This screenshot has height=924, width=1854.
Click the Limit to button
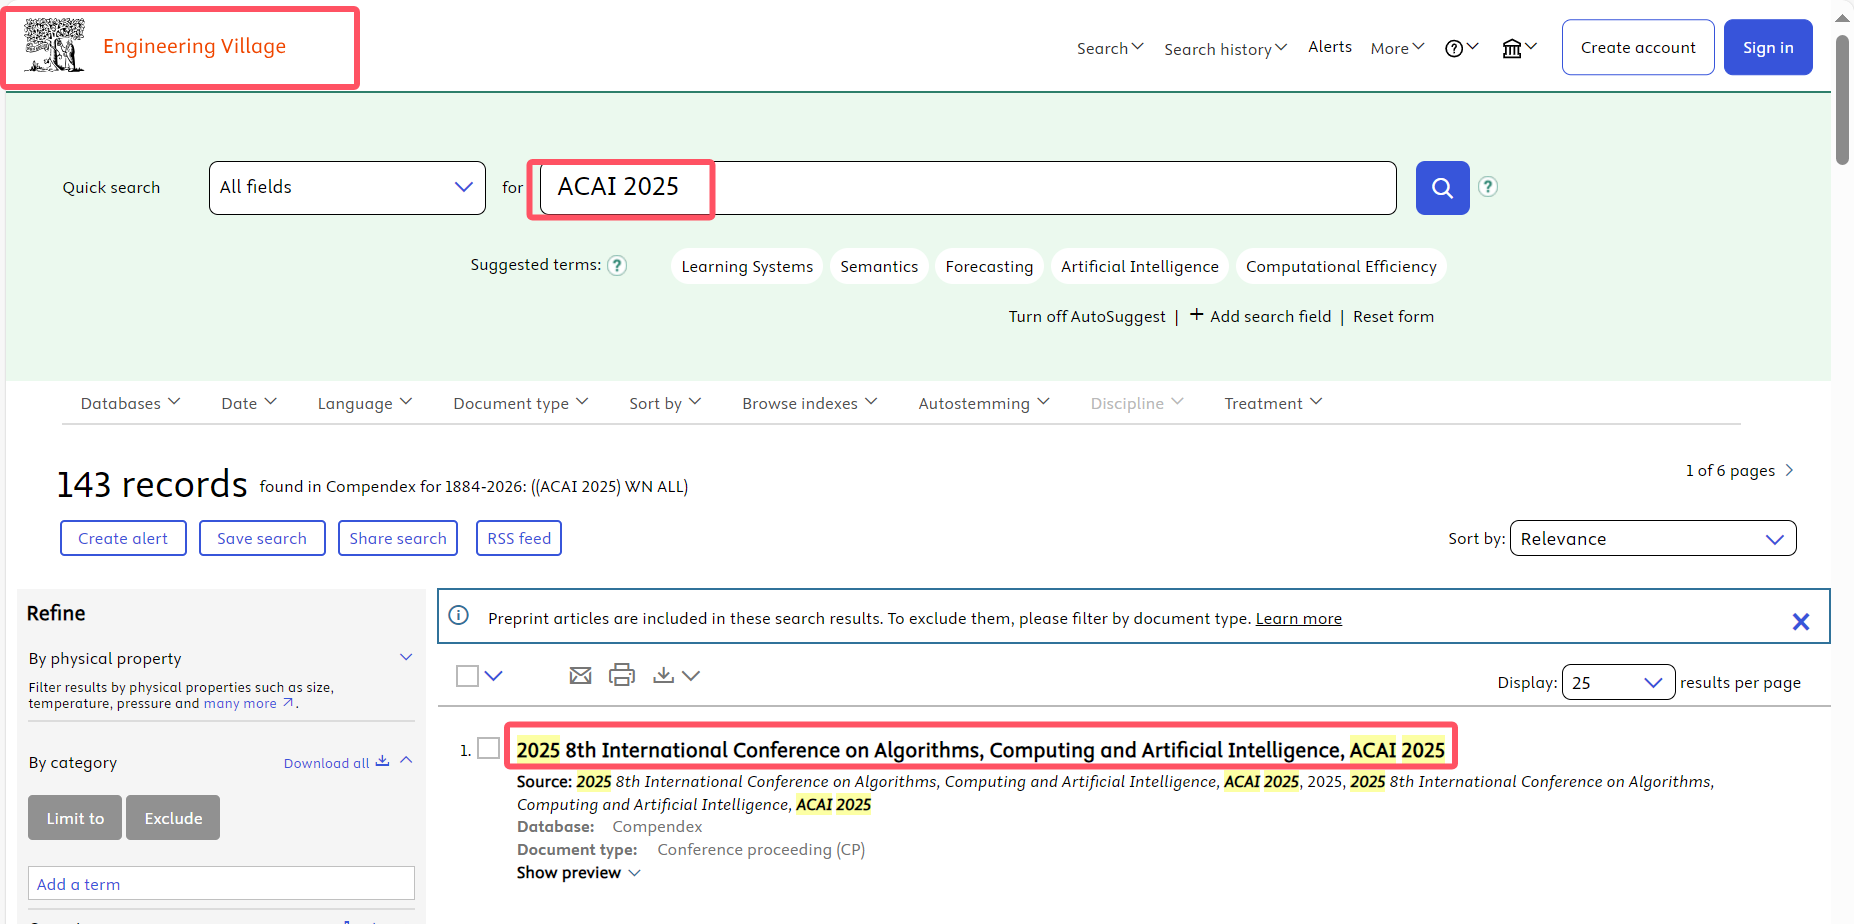[75, 818]
